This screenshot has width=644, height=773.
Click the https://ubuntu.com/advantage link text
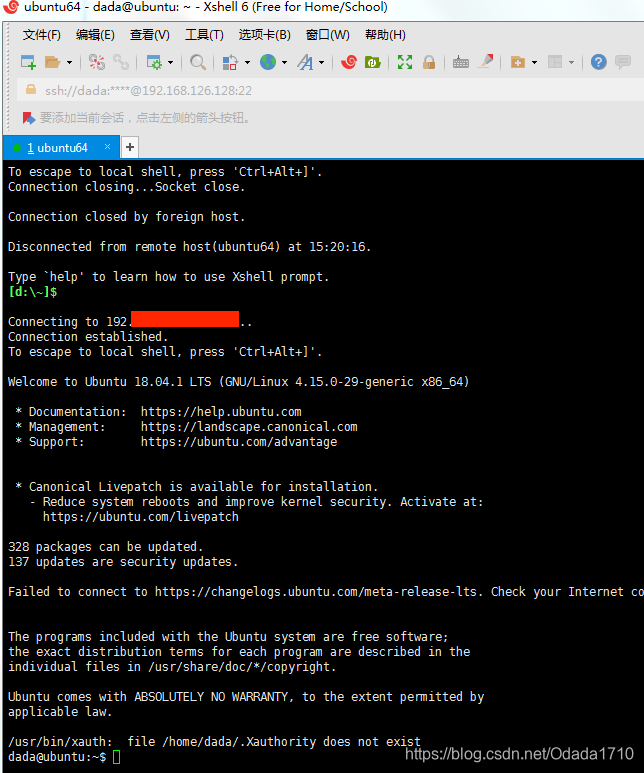click(239, 442)
